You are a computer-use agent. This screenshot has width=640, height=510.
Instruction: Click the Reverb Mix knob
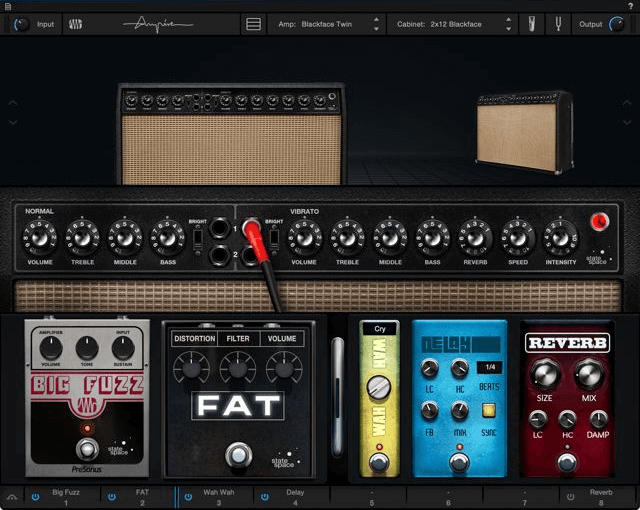coord(589,375)
